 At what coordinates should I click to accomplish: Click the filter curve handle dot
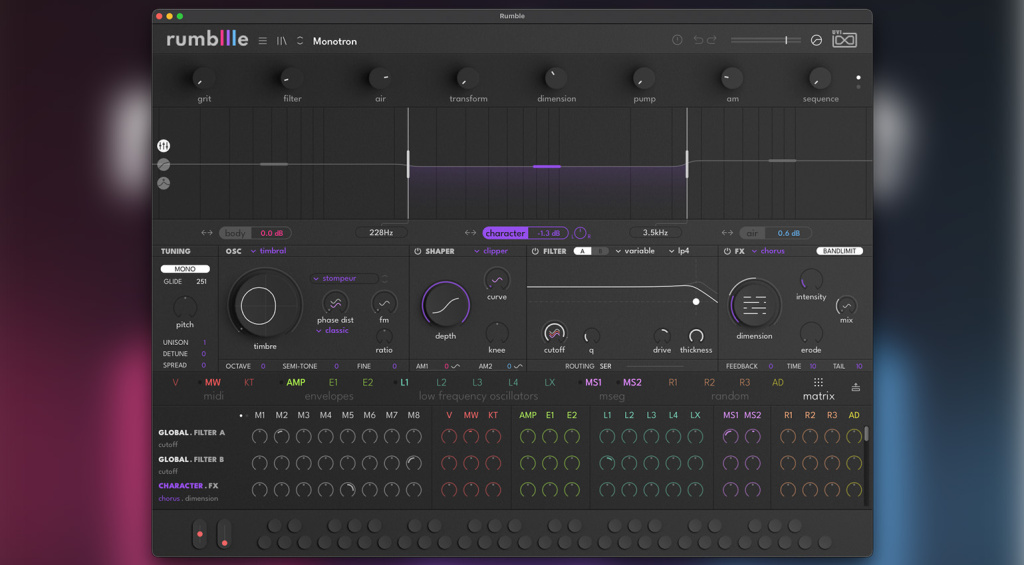(x=696, y=302)
